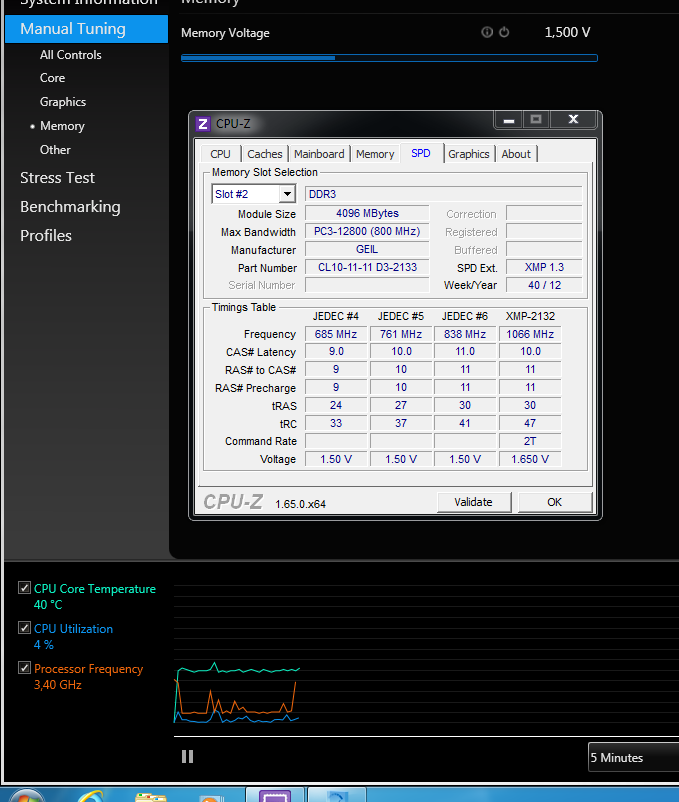Close the CPU-Z window

click(573, 120)
